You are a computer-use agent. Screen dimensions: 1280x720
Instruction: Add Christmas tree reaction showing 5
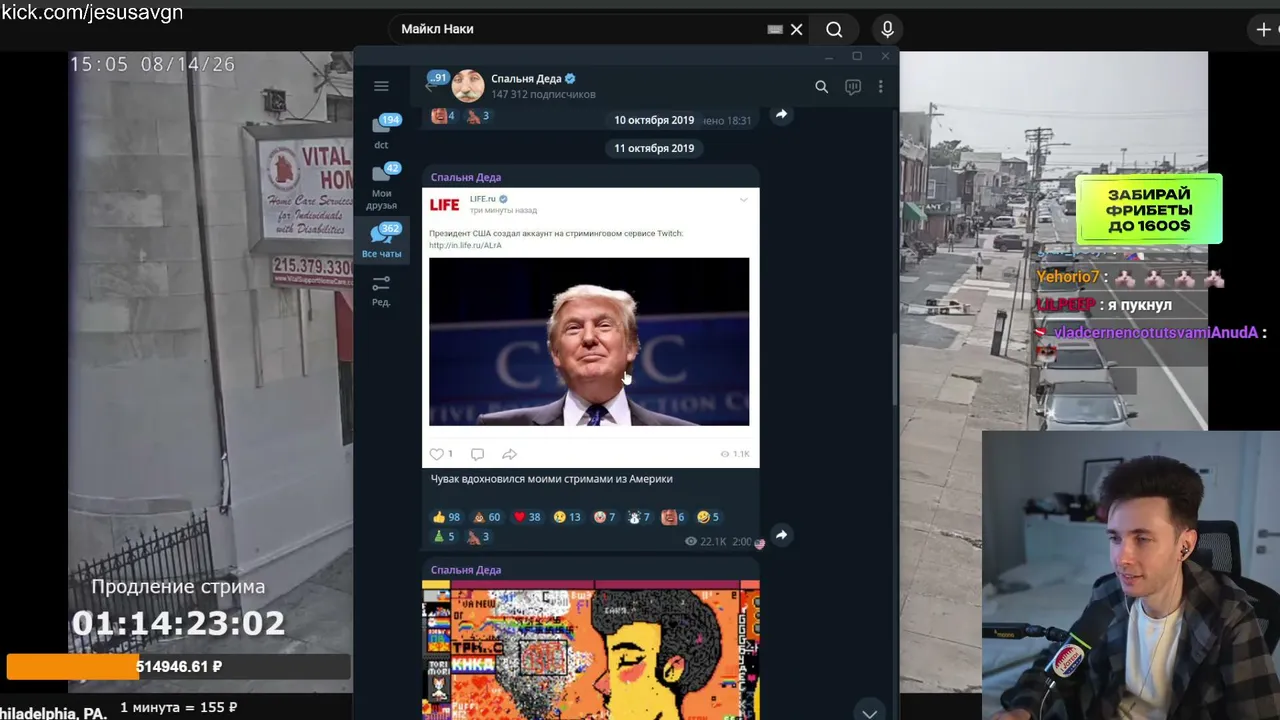coord(443,537)
